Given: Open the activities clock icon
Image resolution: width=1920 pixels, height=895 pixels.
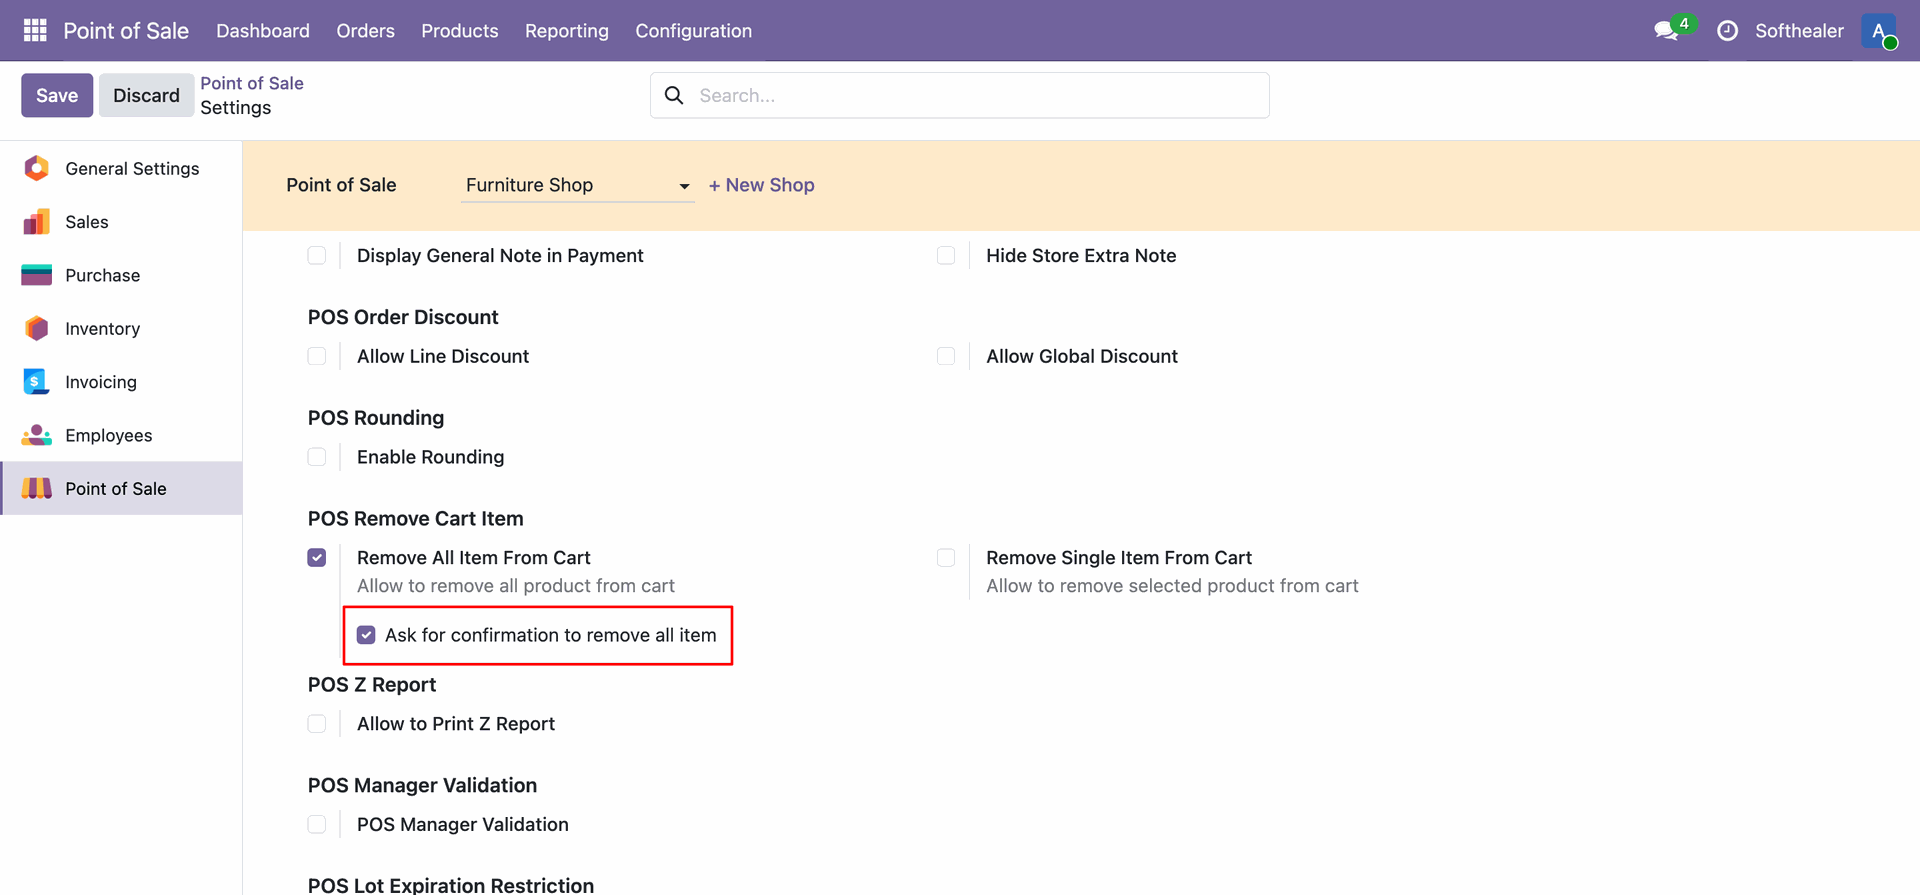Looking at the screenshot, I should (x=1727, y=30).
